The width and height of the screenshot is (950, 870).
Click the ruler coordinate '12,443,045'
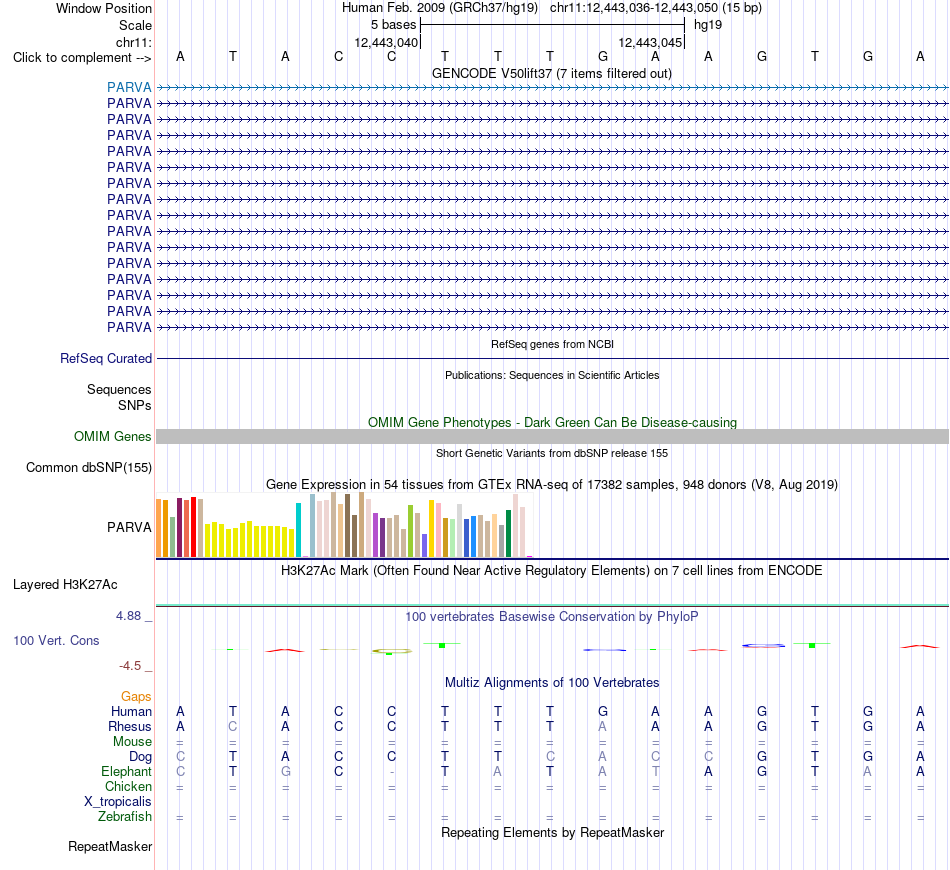(x=650, y=42)
